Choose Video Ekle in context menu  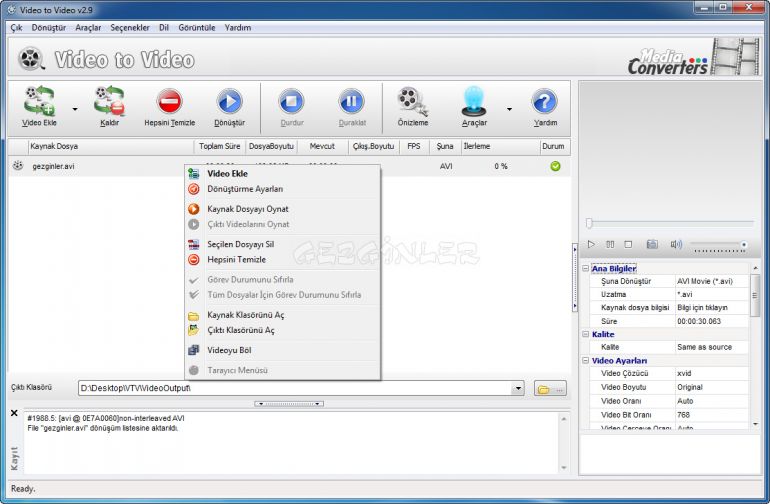282,173
